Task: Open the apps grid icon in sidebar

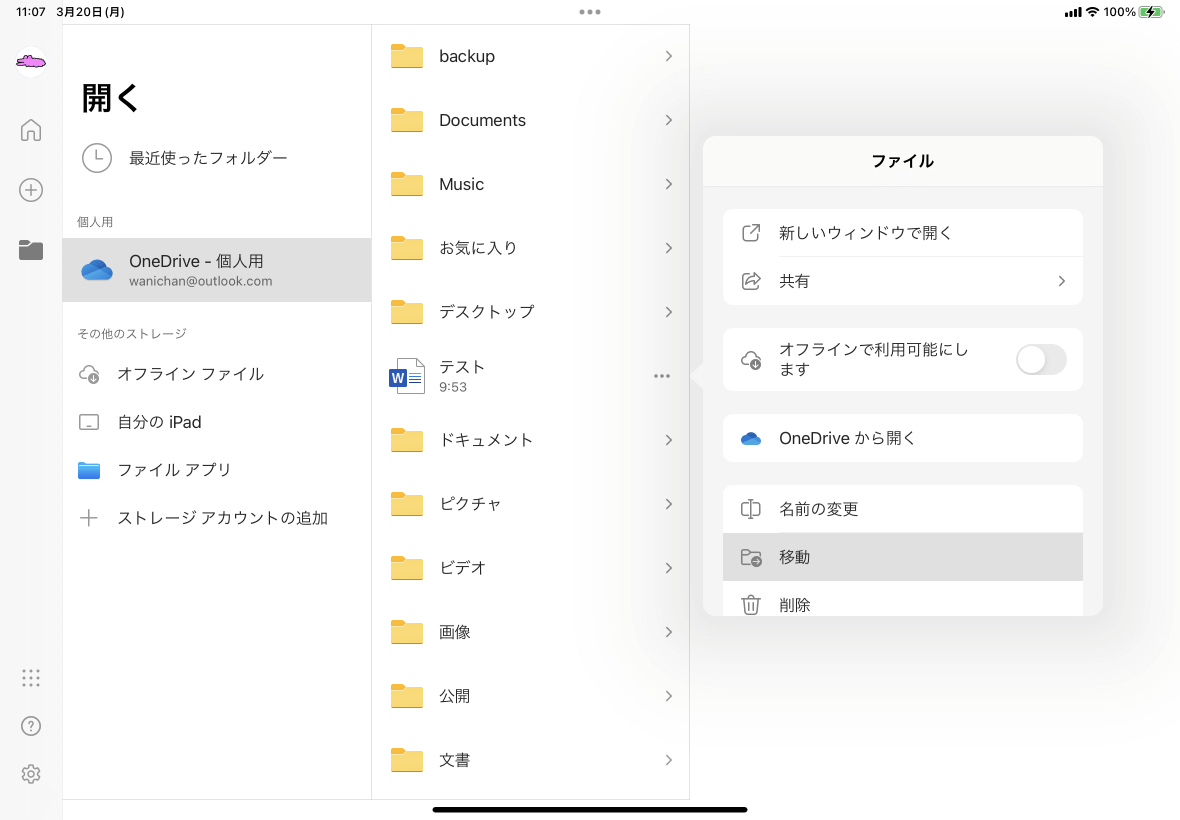Action: pos(31,678)
